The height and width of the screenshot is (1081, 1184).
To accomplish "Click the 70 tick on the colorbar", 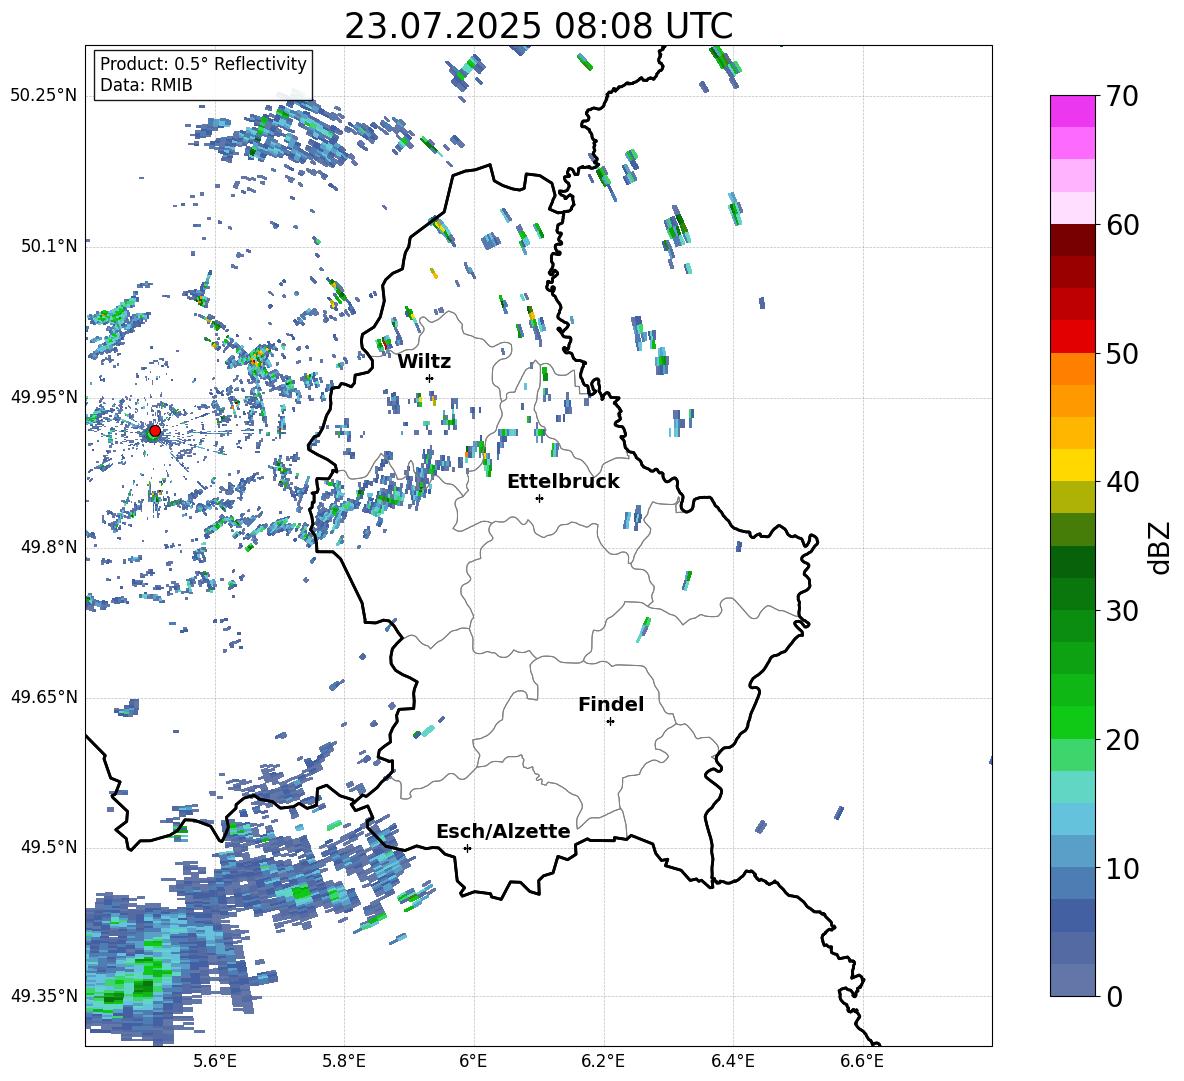I will pos(1121,97).
